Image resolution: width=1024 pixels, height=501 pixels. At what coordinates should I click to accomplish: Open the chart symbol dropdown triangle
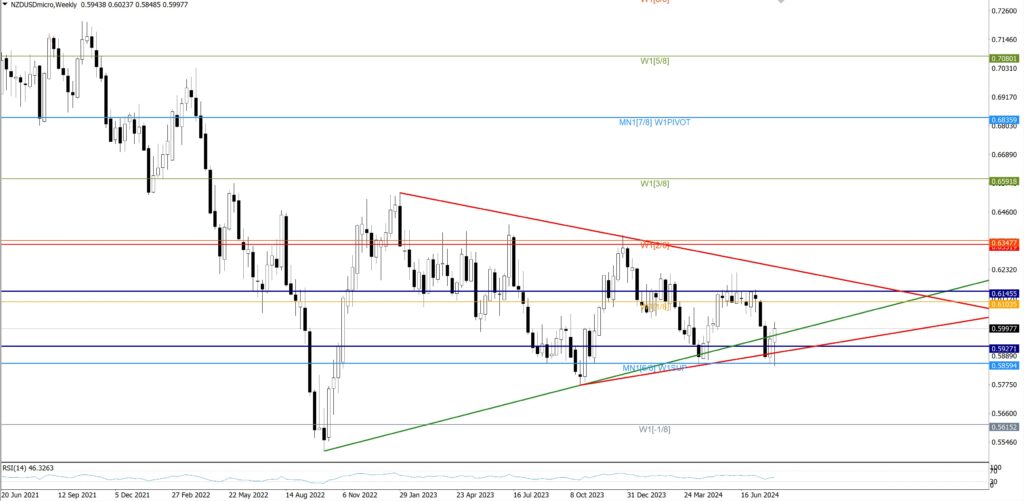click(x=5, y=5)
